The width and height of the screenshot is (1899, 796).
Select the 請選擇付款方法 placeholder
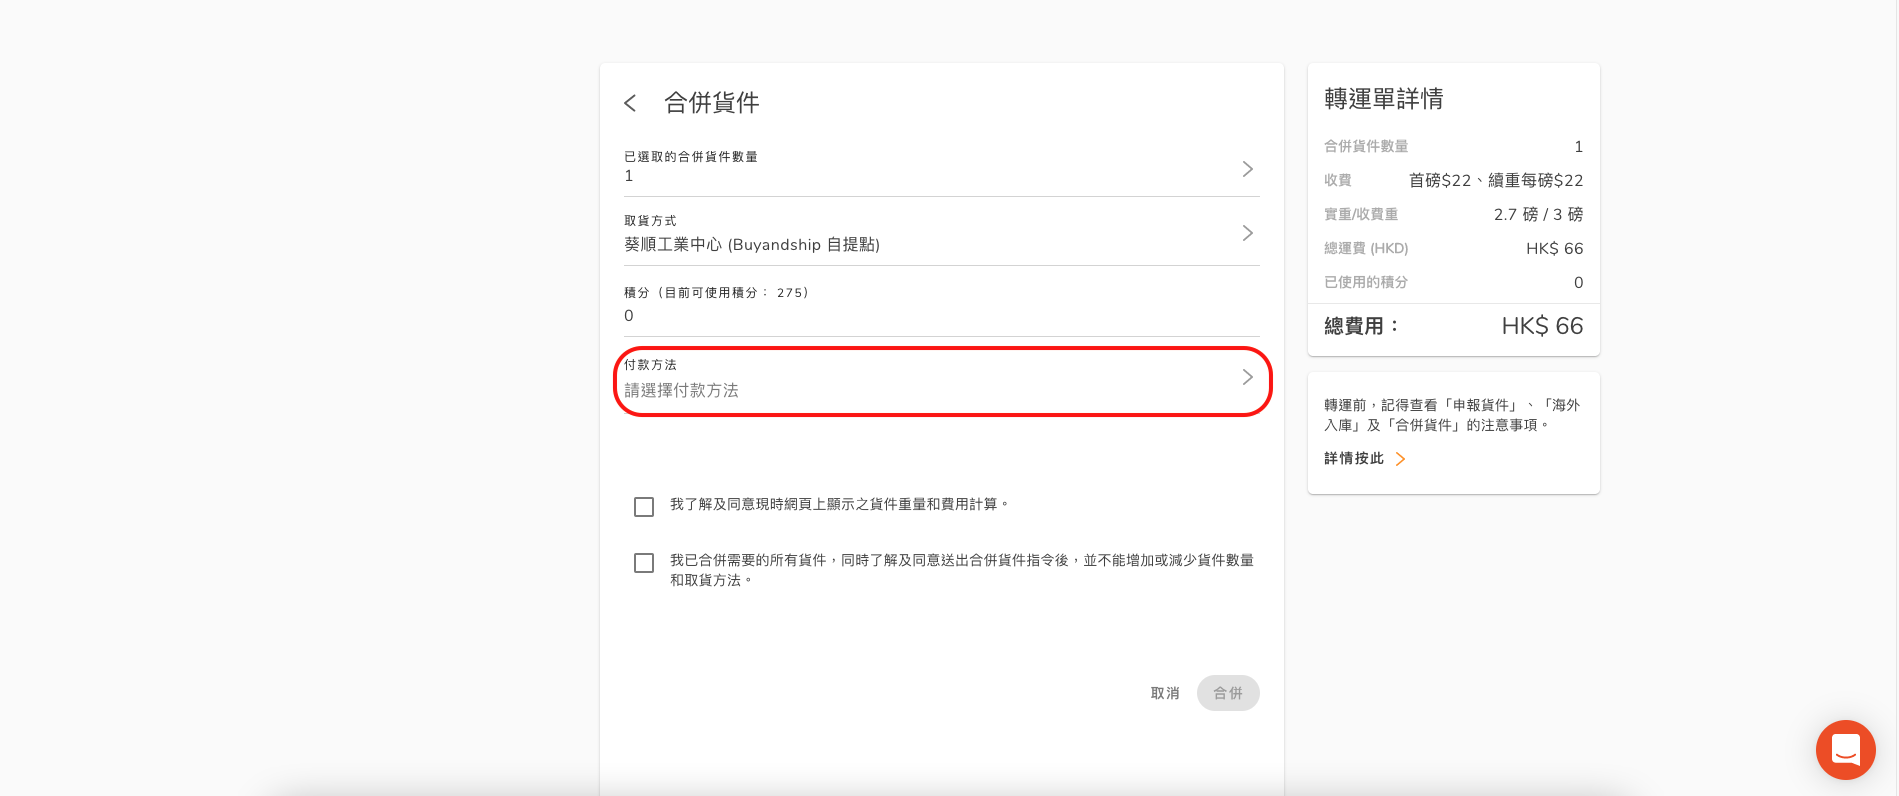pos(682,391)
